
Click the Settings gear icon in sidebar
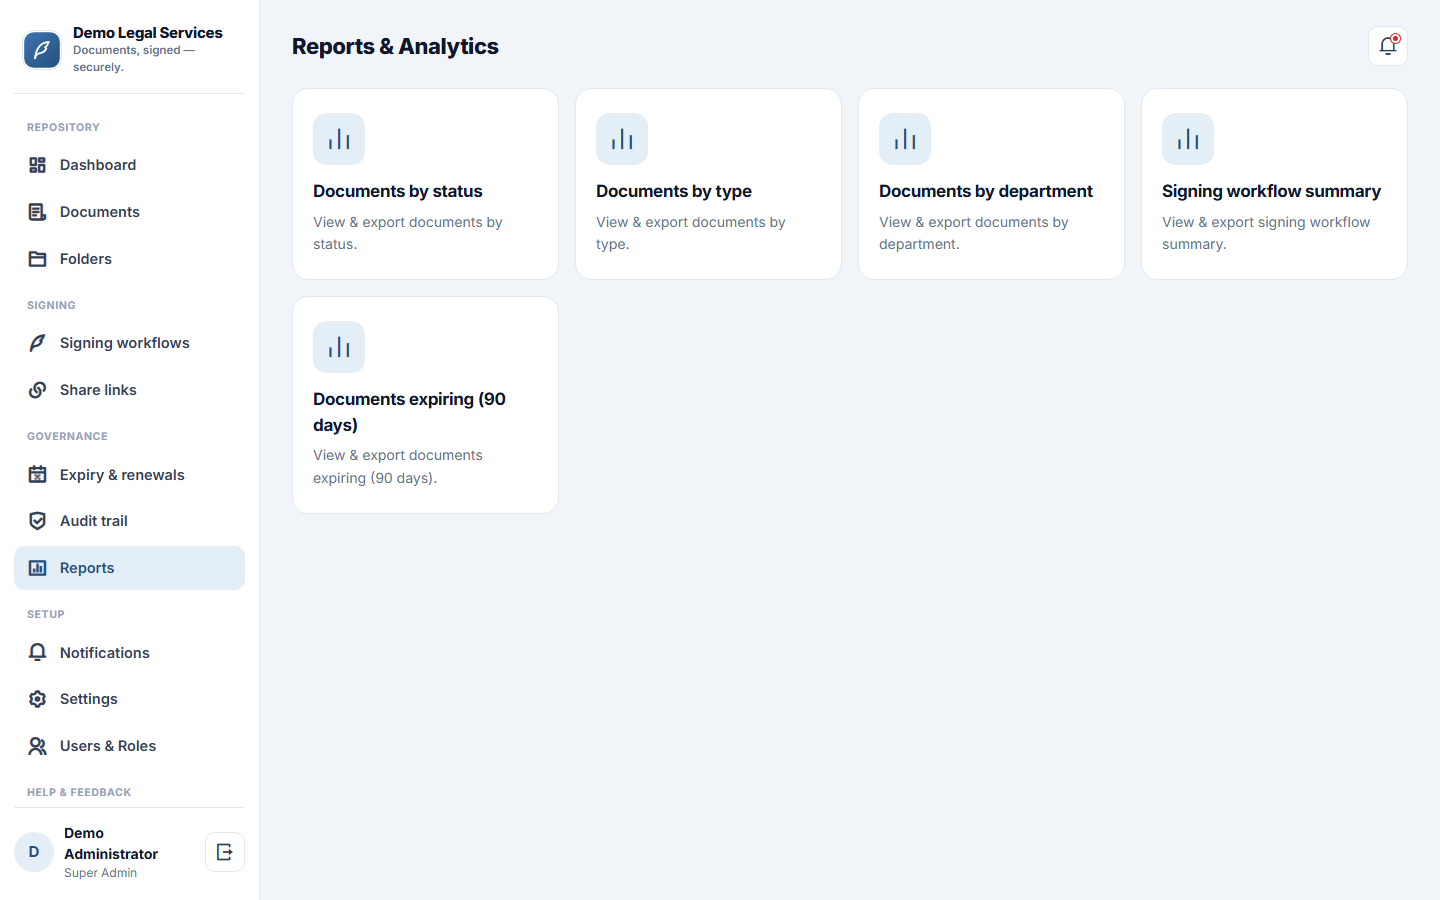click(x=38, y=699)
